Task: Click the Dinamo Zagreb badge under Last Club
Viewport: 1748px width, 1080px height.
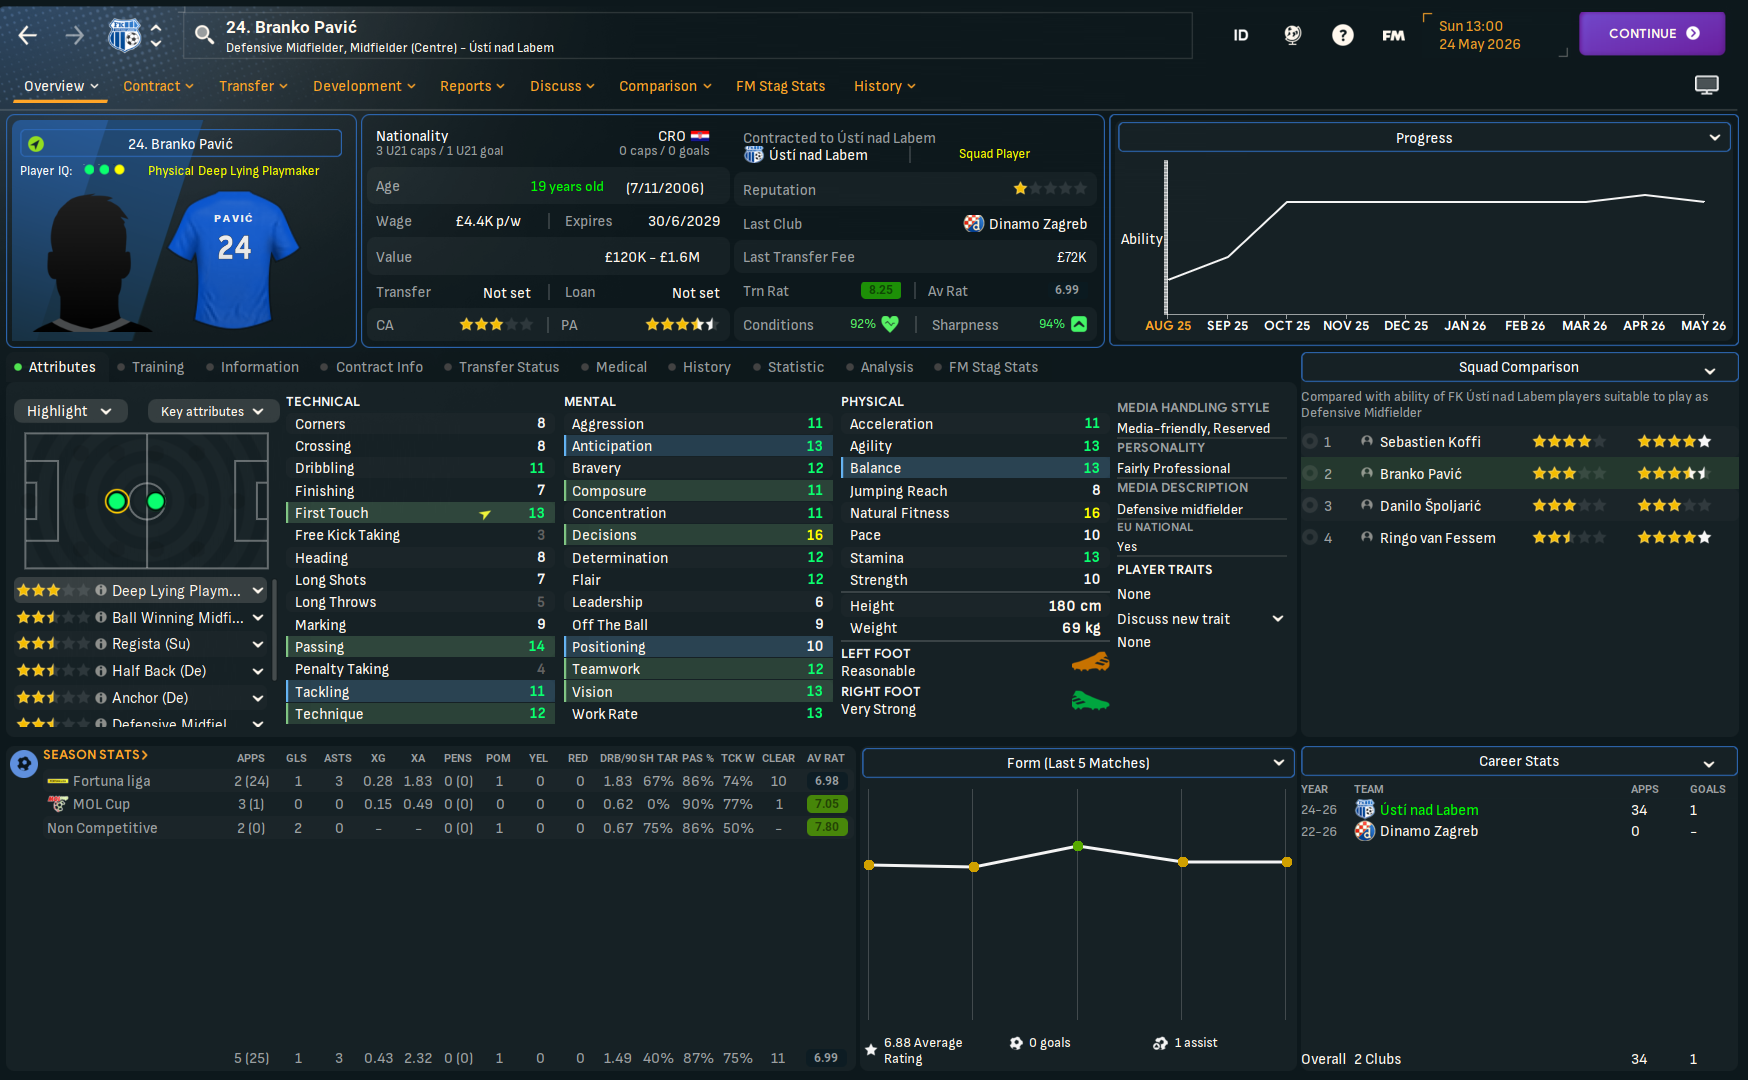Action: tap(973, 223)
